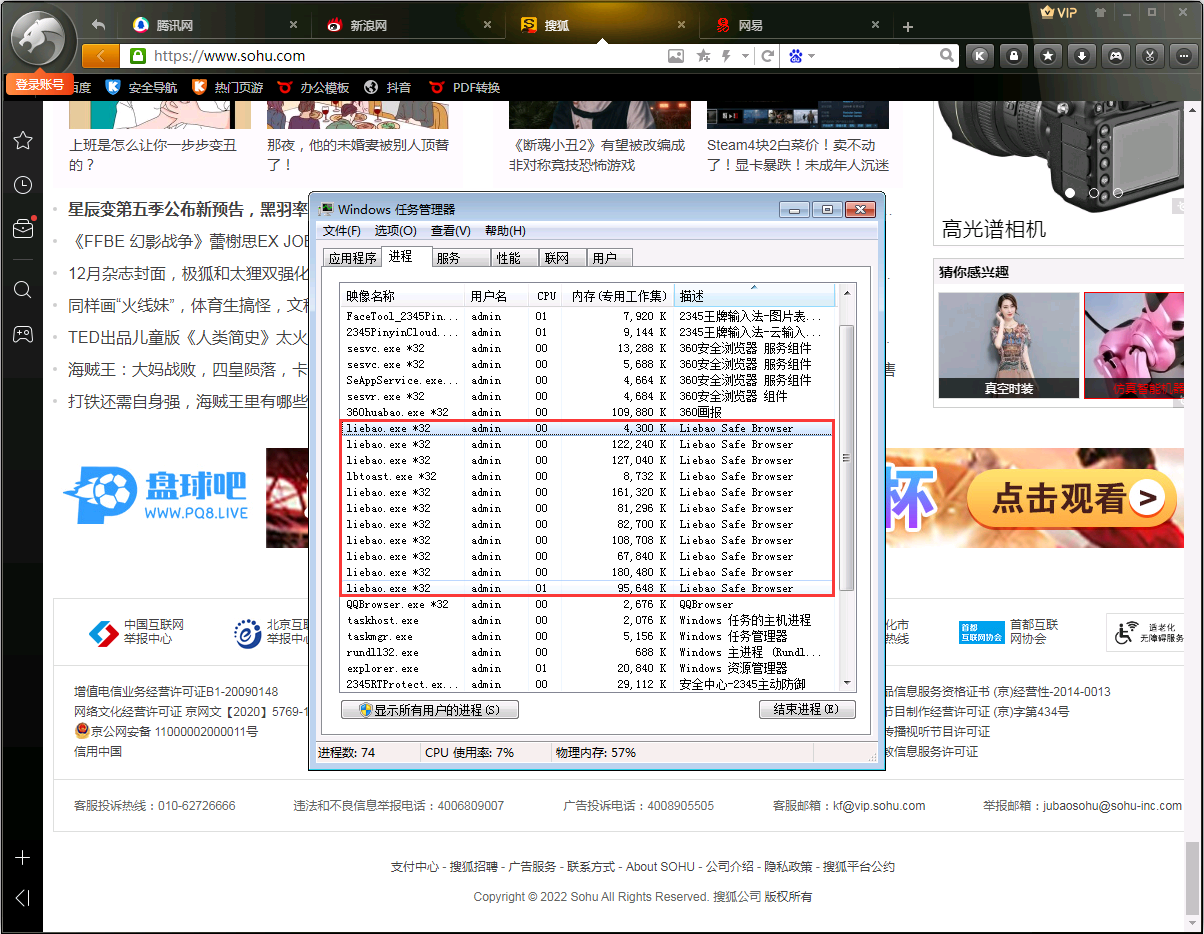The height and width of the screenshot is (934, 1204).
Task: Select the 360huabao.exe *32 process row
Action: pyautogui.click(x=588, y=412)
